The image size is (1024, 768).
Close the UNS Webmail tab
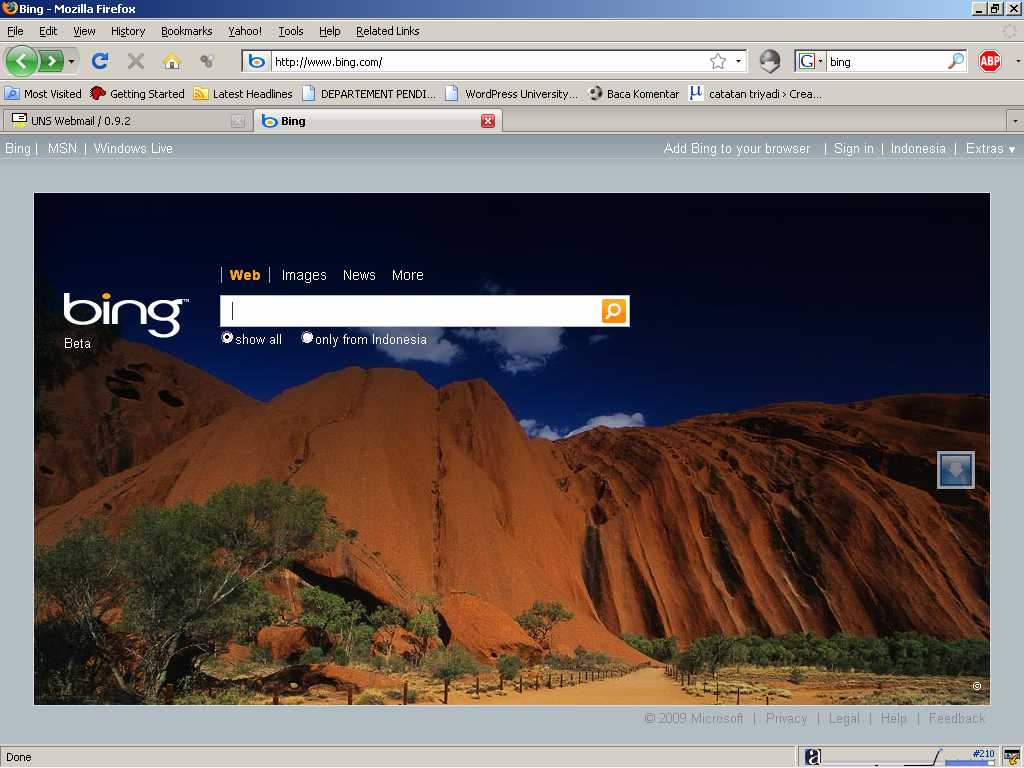point(238,121)
